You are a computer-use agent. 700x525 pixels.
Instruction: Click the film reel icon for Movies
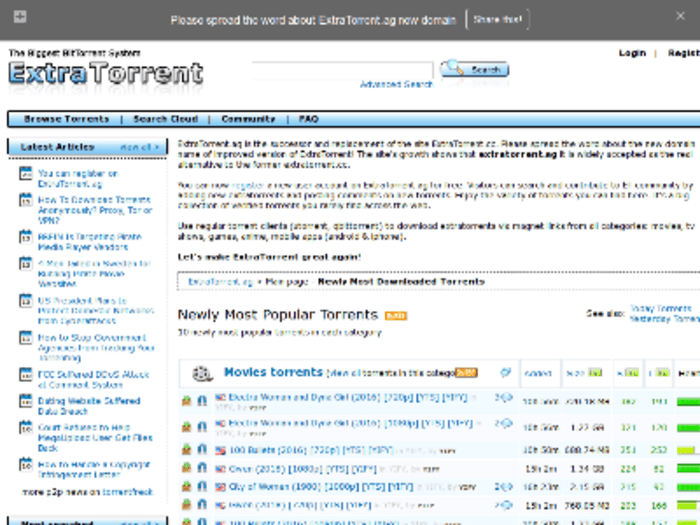(202, 373)
